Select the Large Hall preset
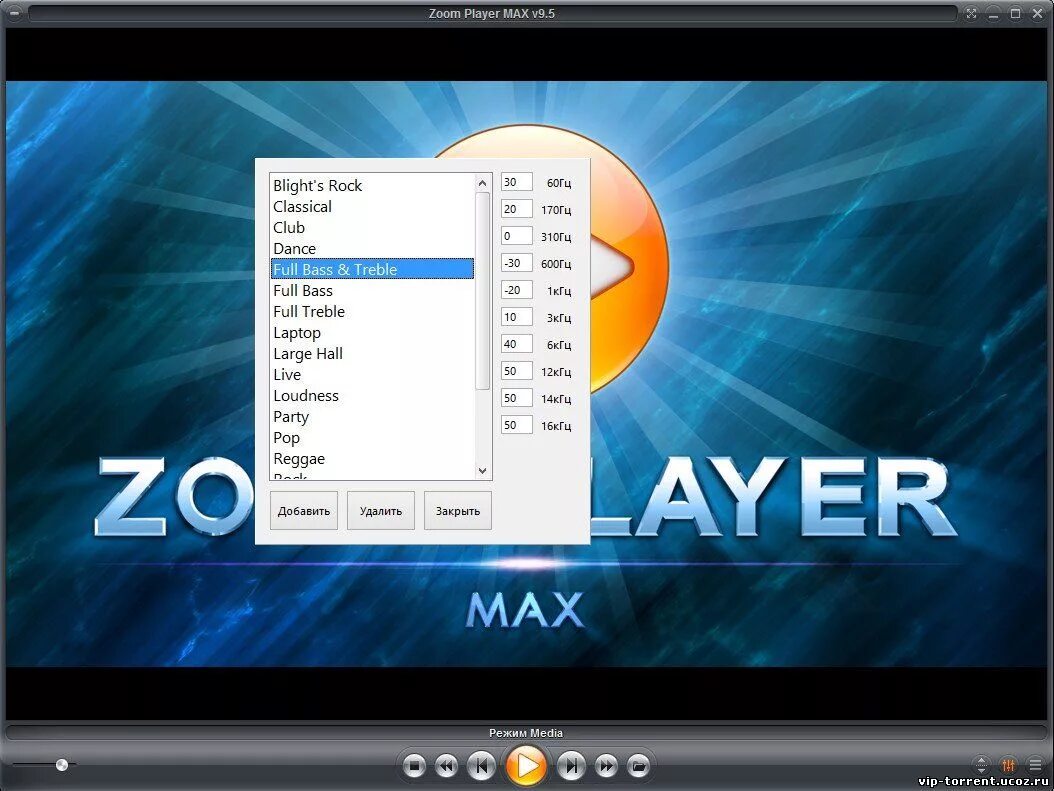 pos(372,353)
